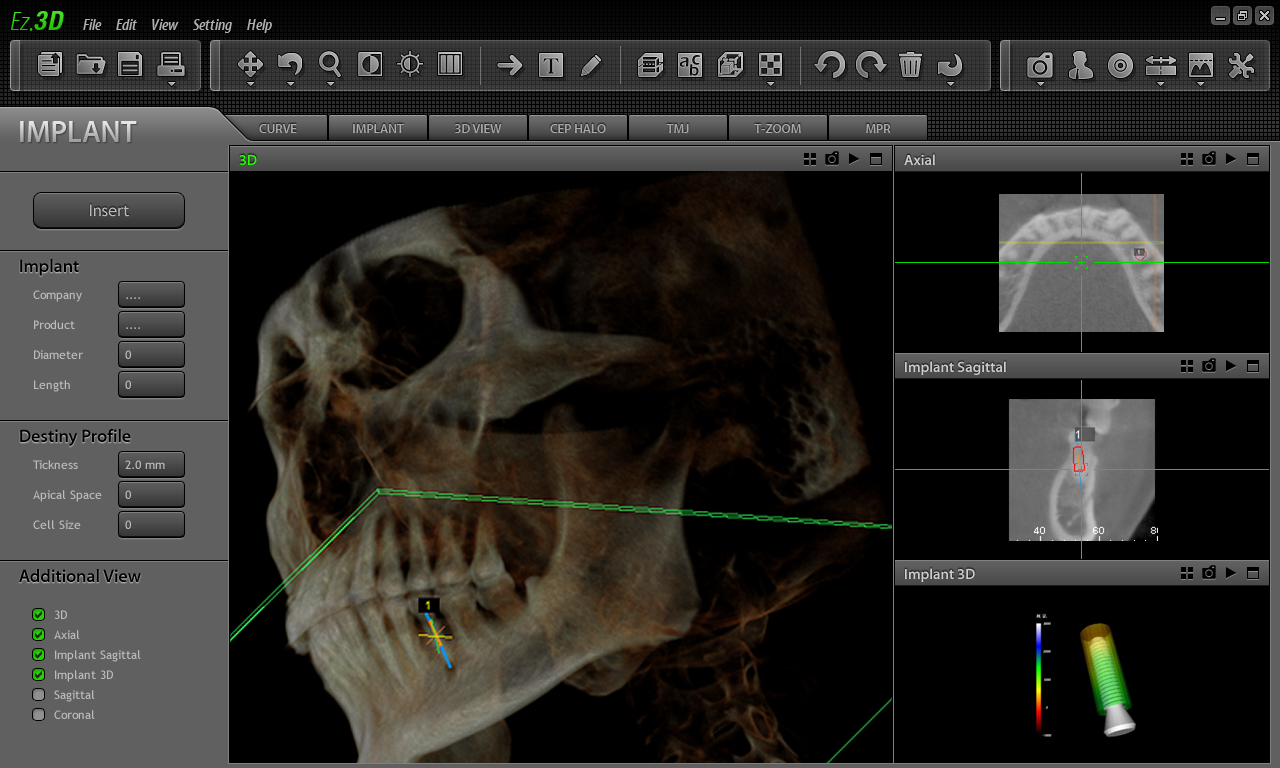Redo the last action

pos(871,65)
